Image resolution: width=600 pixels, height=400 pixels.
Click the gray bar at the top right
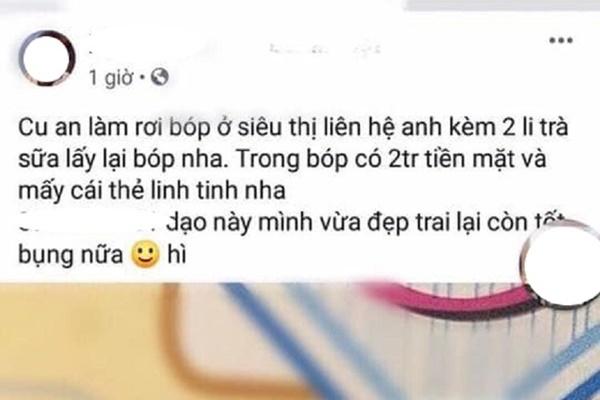[x=502, y=5]
